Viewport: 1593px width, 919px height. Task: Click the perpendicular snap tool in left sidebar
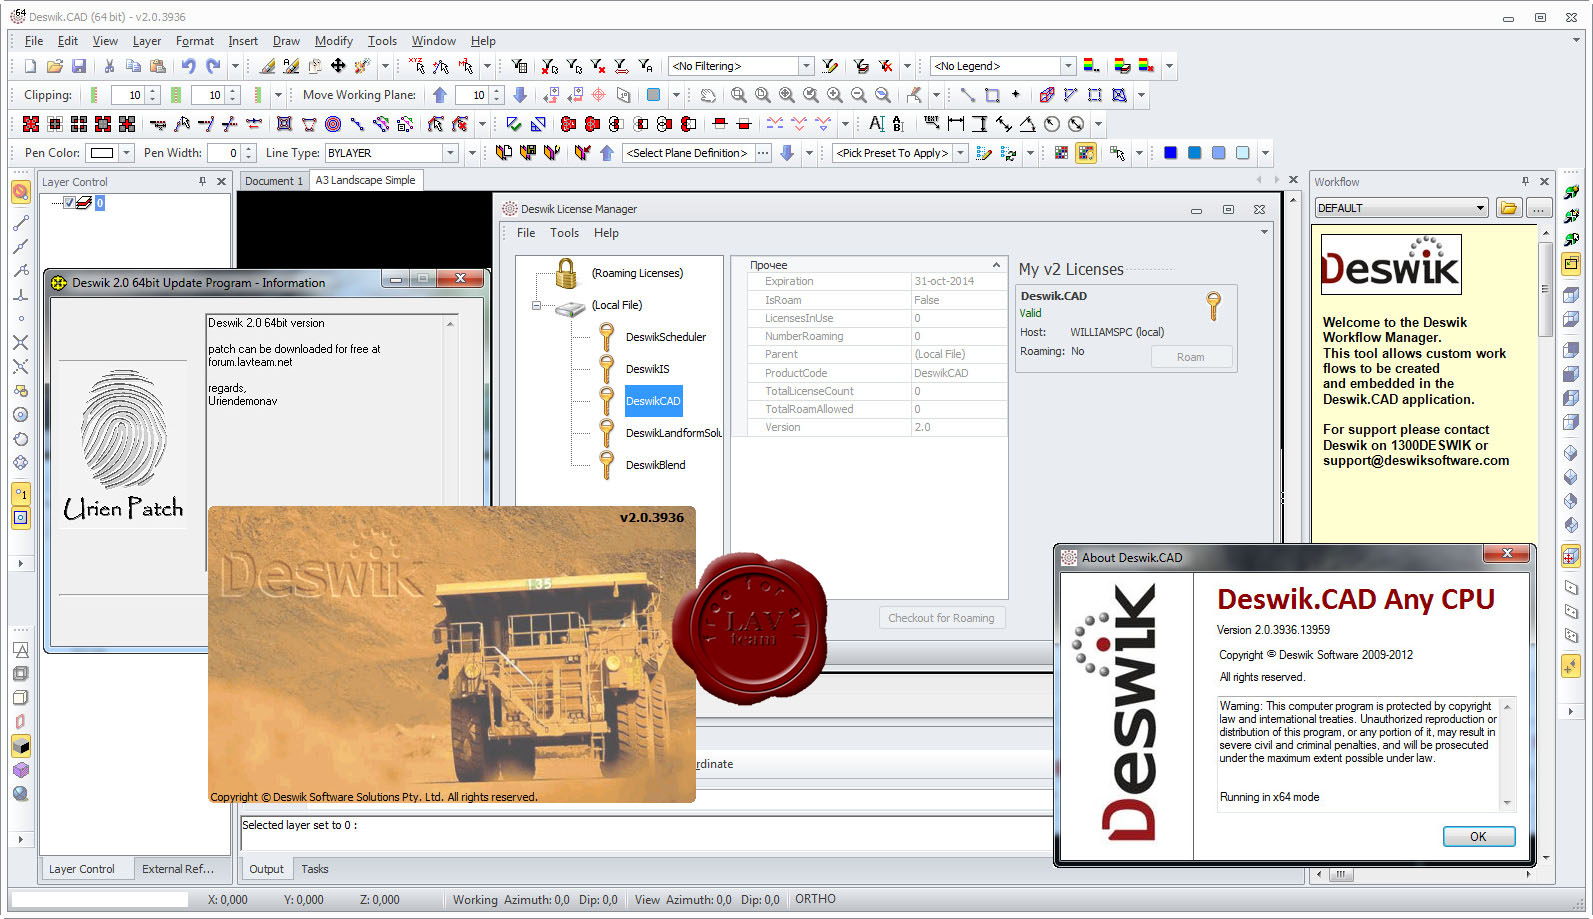(x=20, y=295)
